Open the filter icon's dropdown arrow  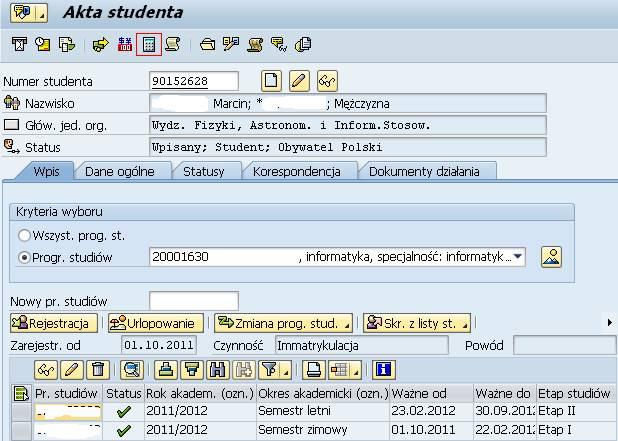point(286,372)
